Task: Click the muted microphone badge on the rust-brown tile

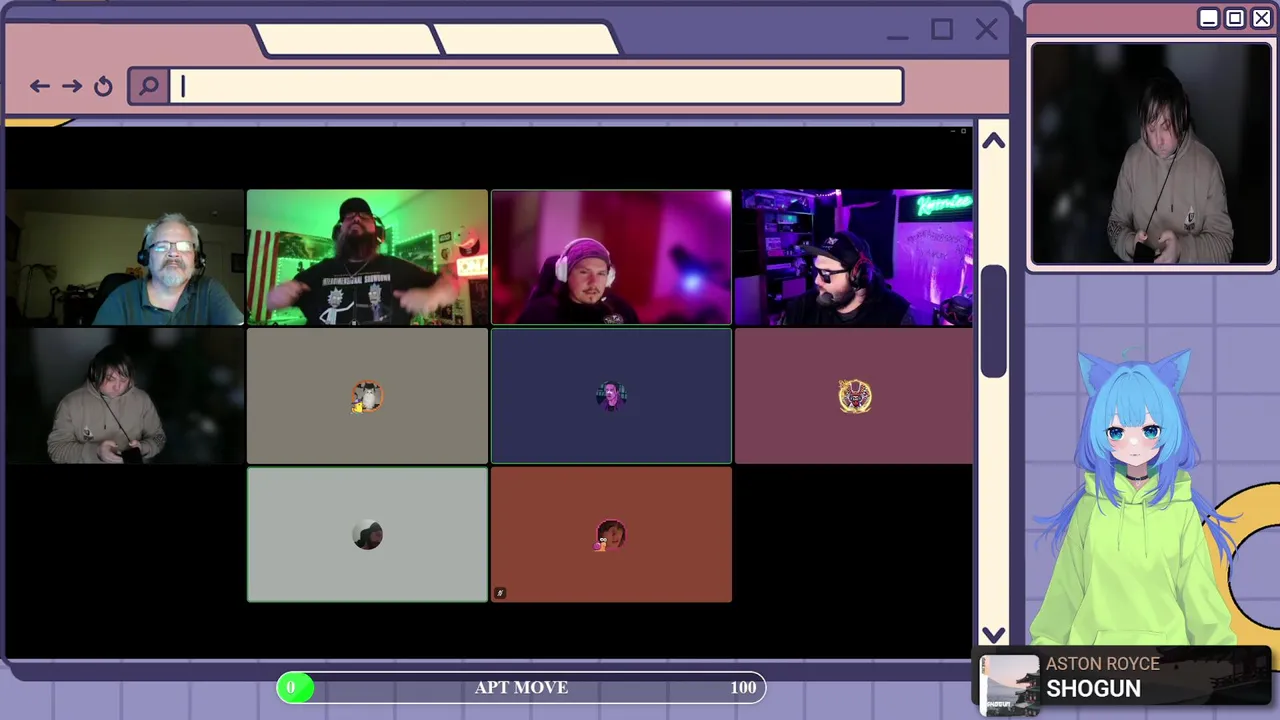Action: (500, 593)
